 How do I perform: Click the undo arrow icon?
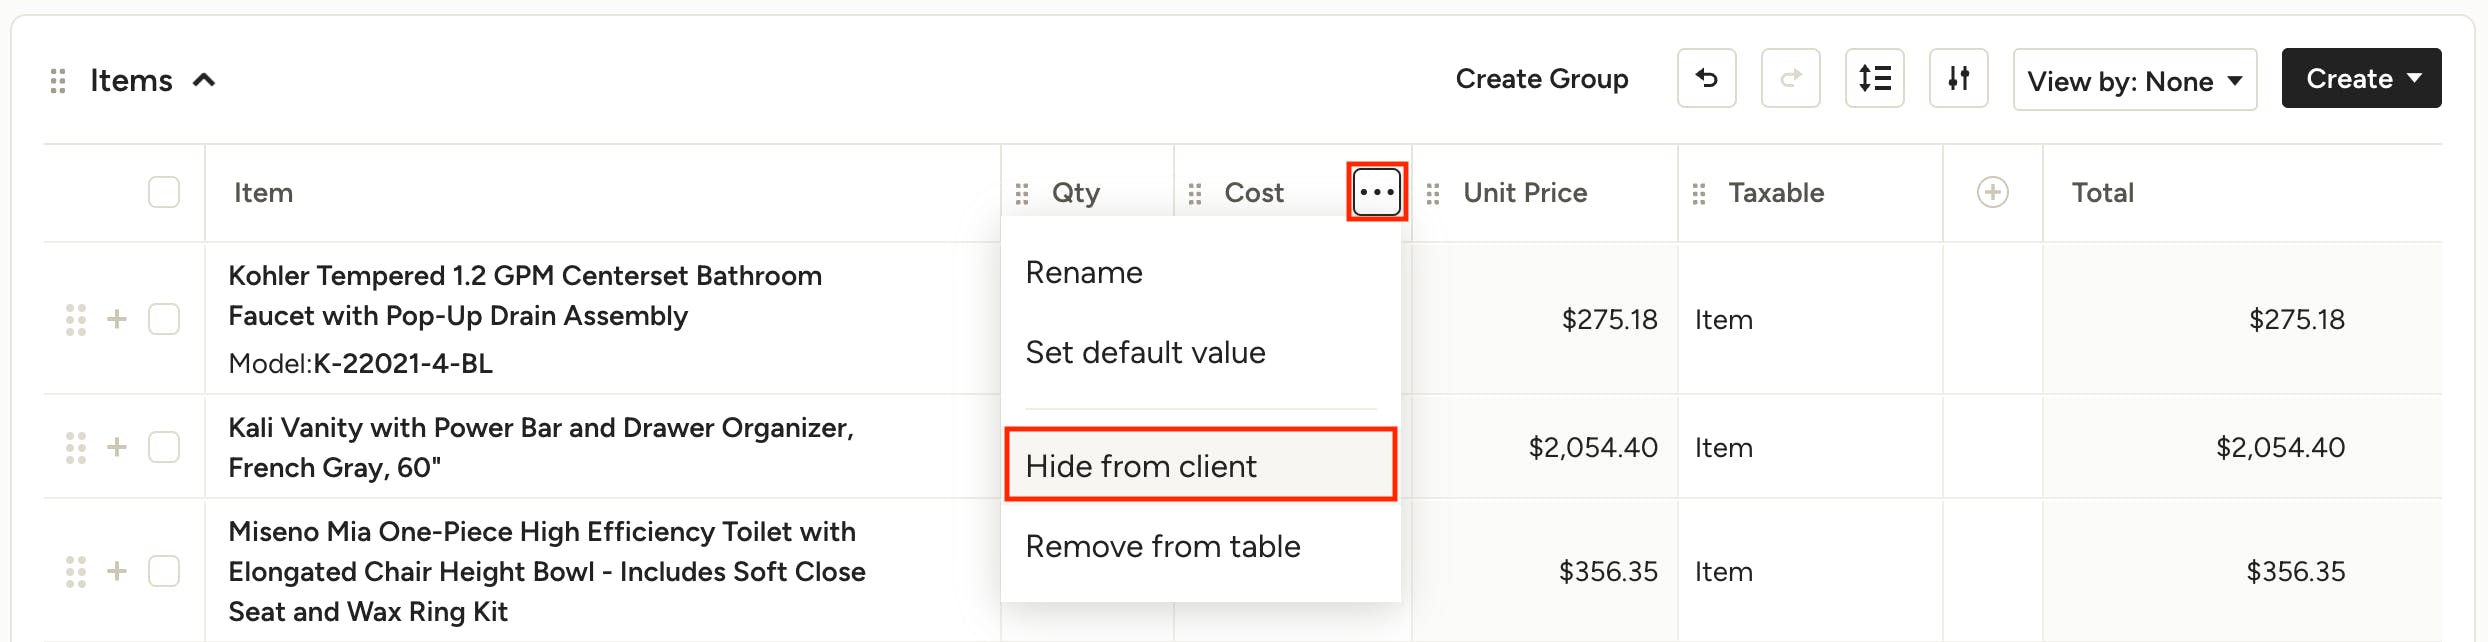(1706, 78)
